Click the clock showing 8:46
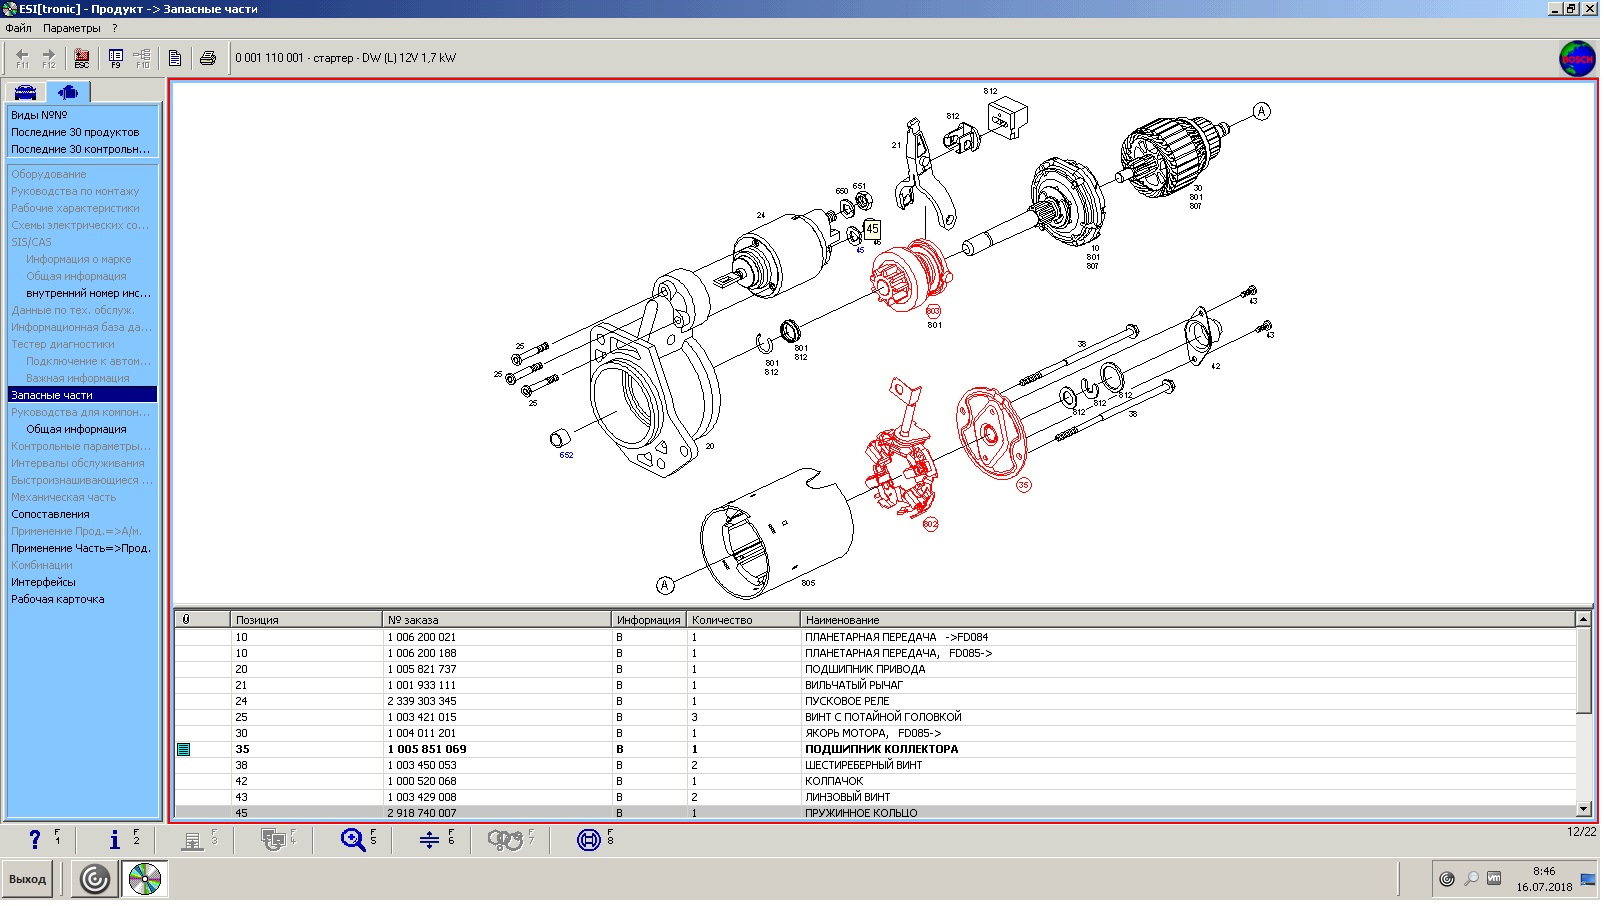1604x906 pixels. click(x=1544, y=872)
